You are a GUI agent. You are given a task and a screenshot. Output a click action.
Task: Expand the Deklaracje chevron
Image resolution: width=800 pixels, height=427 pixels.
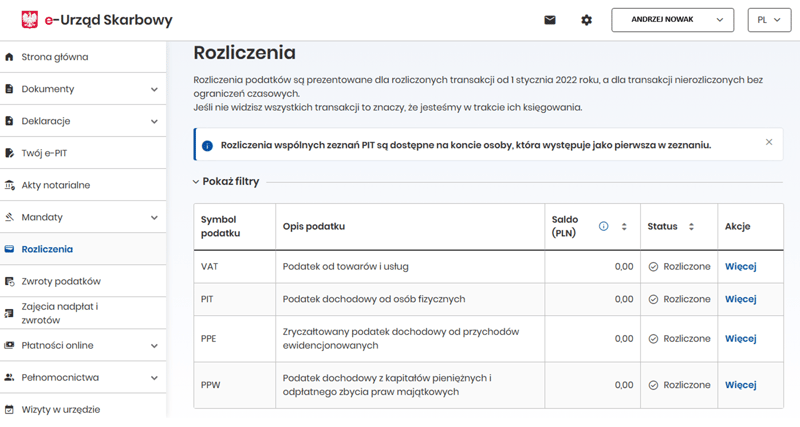pyautogui.click(x=154, y=121)
